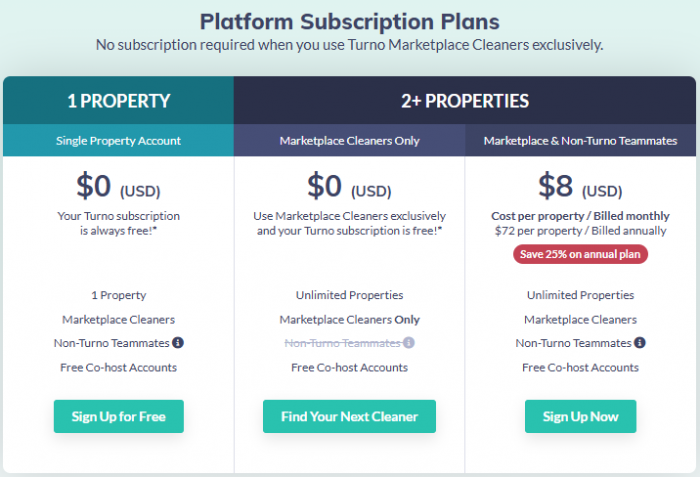700x477 pixels.
Task: Click Your Turno subscription is always free text
Action: point(118,223)
